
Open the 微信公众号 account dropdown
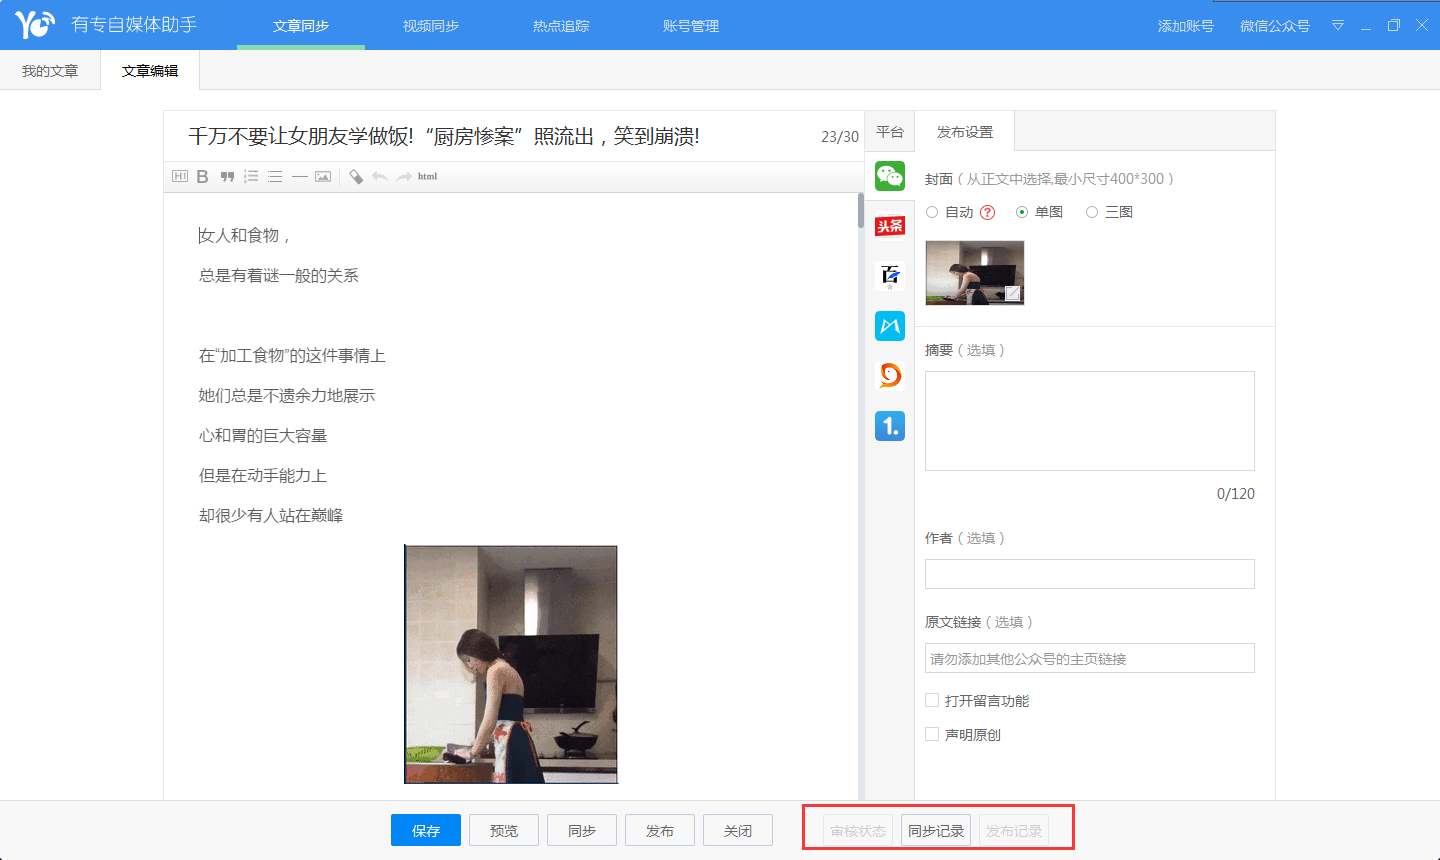coord(1274,26)
